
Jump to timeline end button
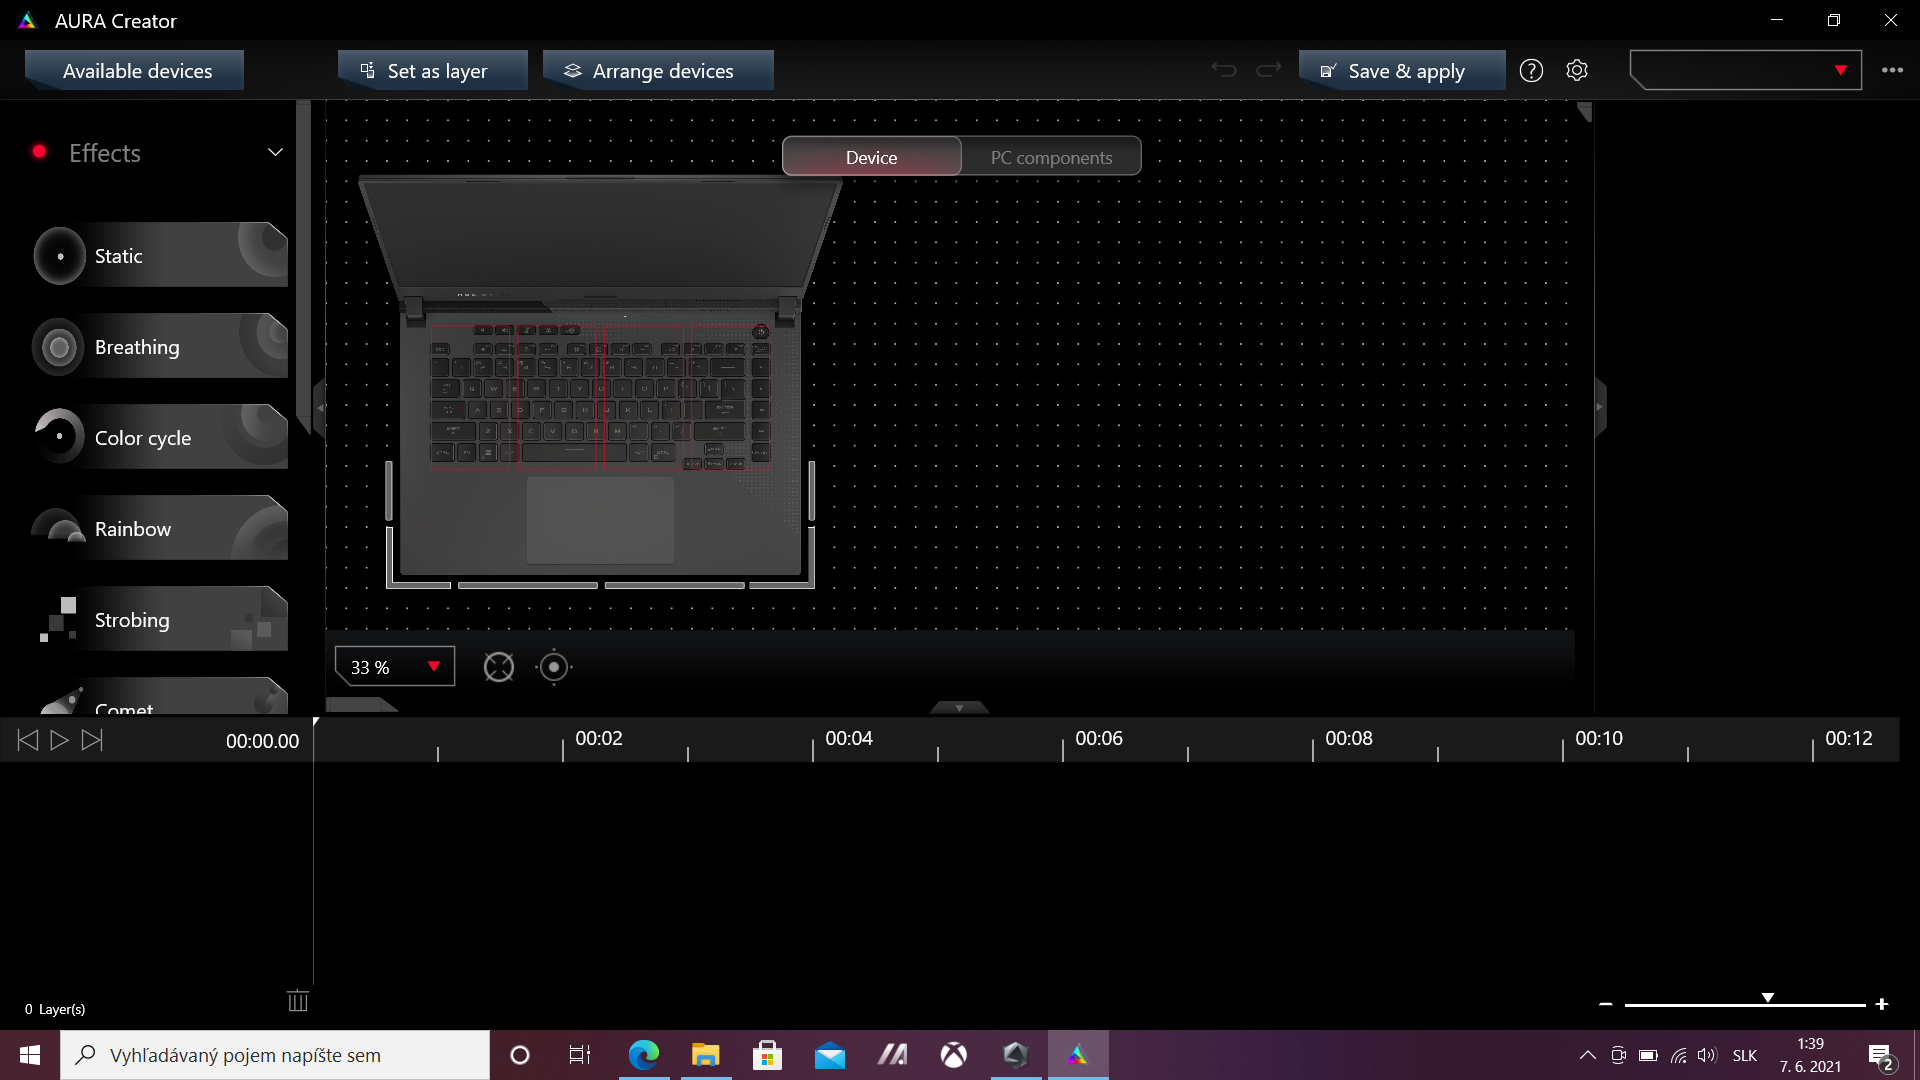(x=92, y=740)
